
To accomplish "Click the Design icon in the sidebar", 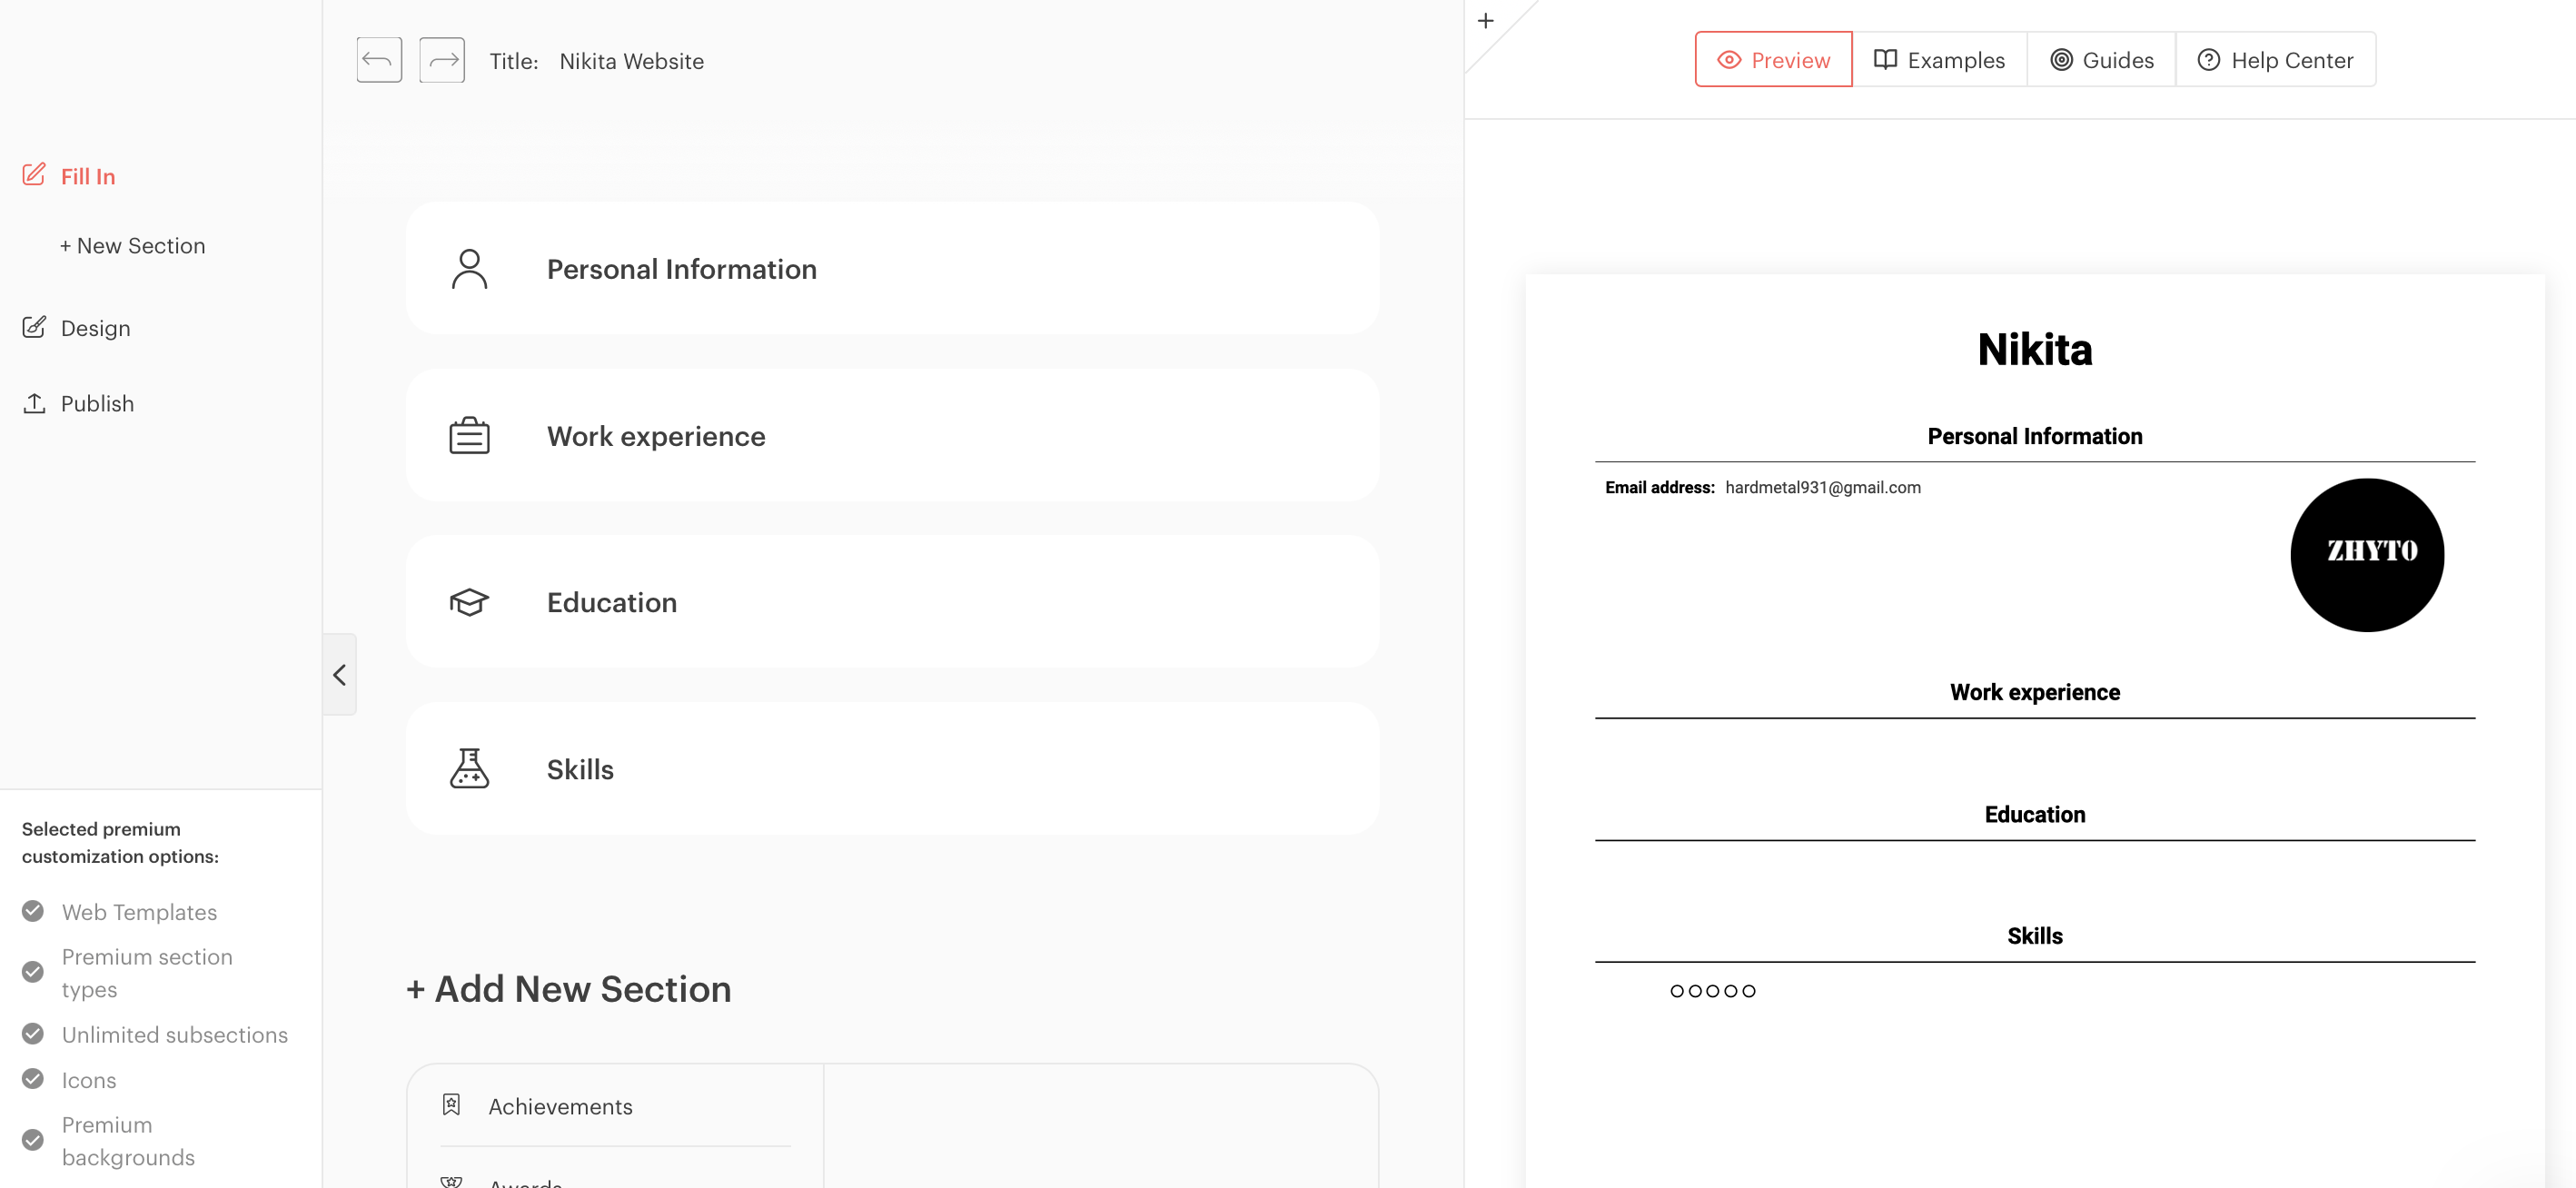I will point(34,326).
